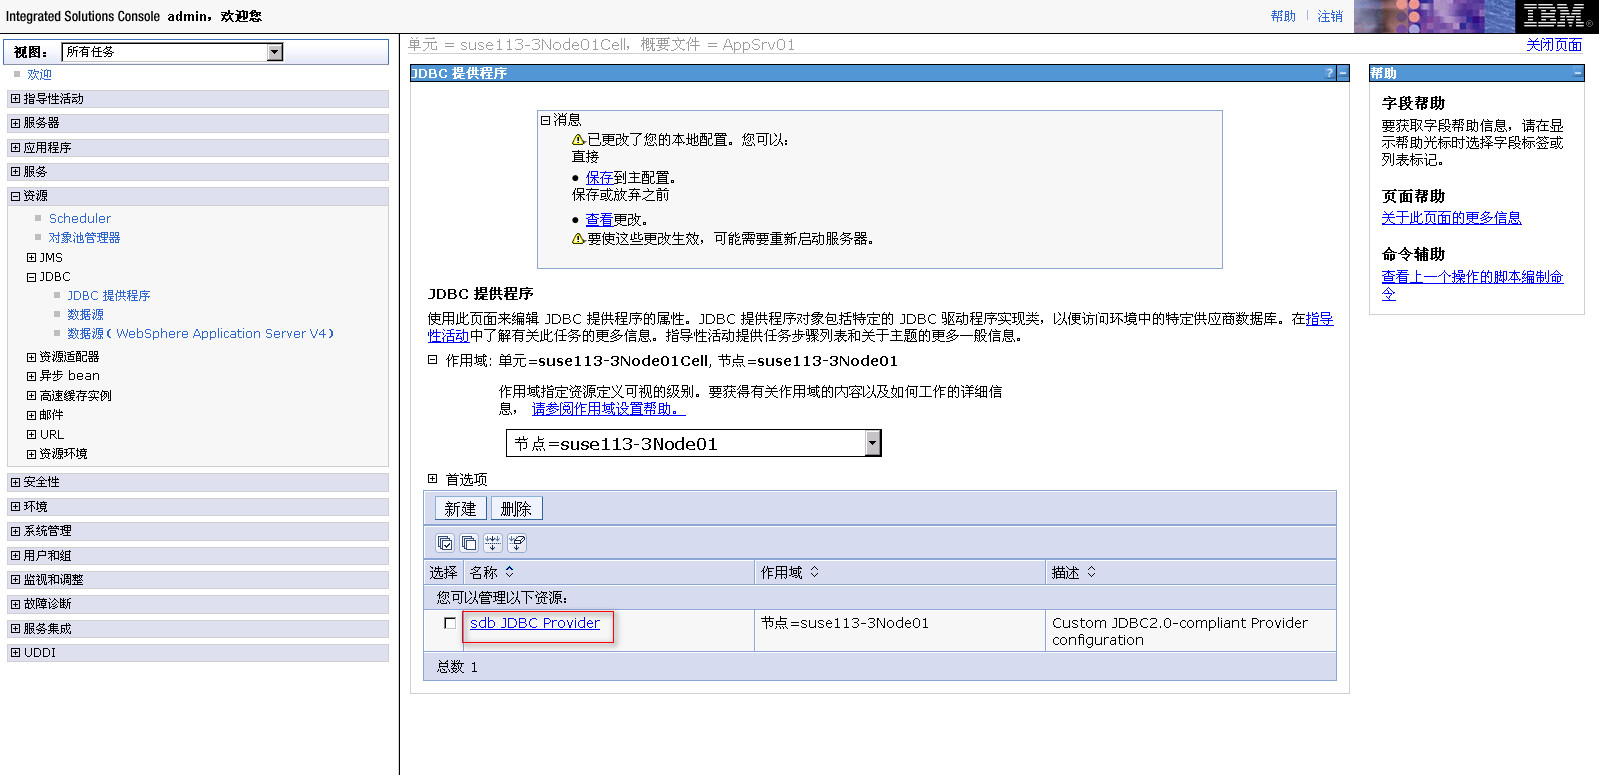The width and height of the screenshot is (1599, 775).
Task: Click the 保存 link in messages
Action: pos(600,178)
